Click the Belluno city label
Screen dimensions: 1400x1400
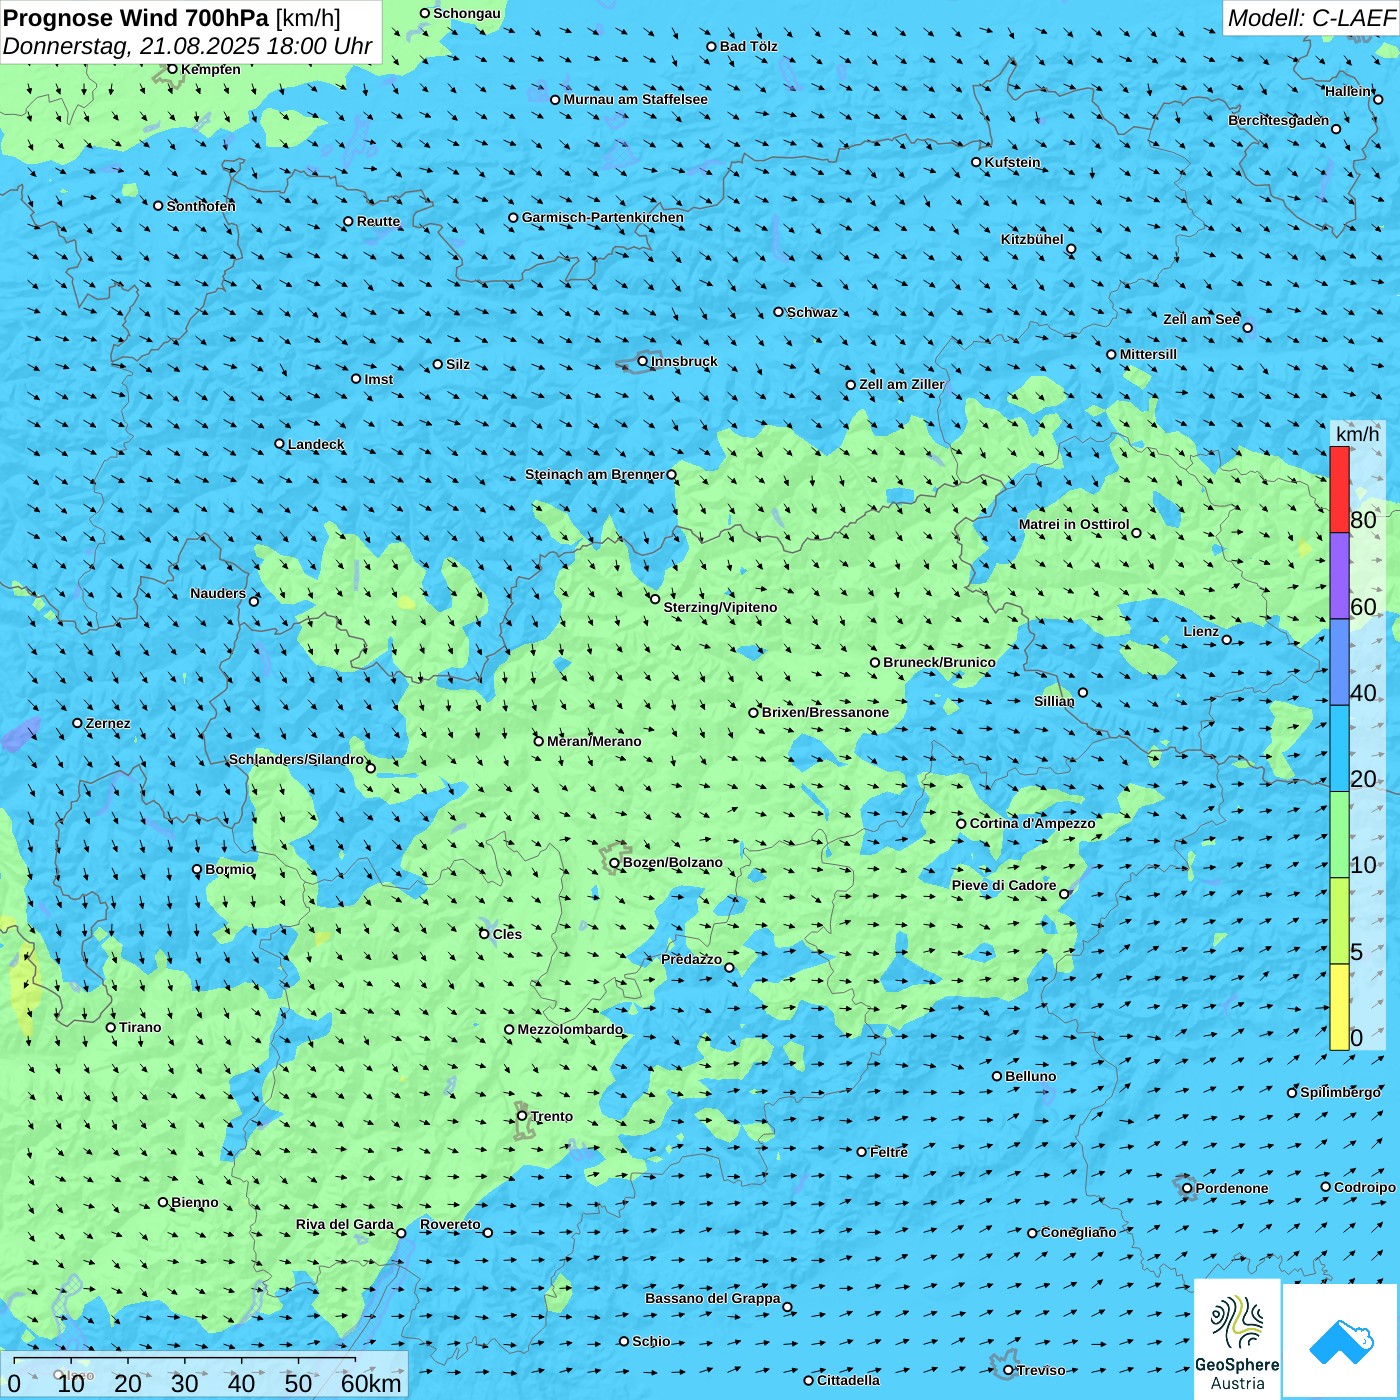1030,1076
